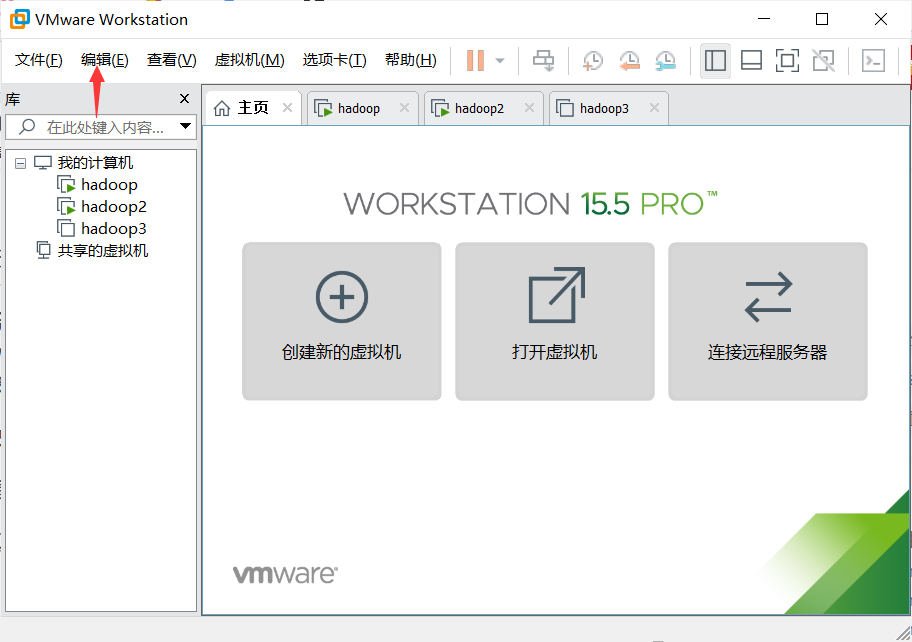The image size is (912, 642).
Task: Click the send Ctrl+Alt+Del toolbar icon
Action: (x=544, y=60)
